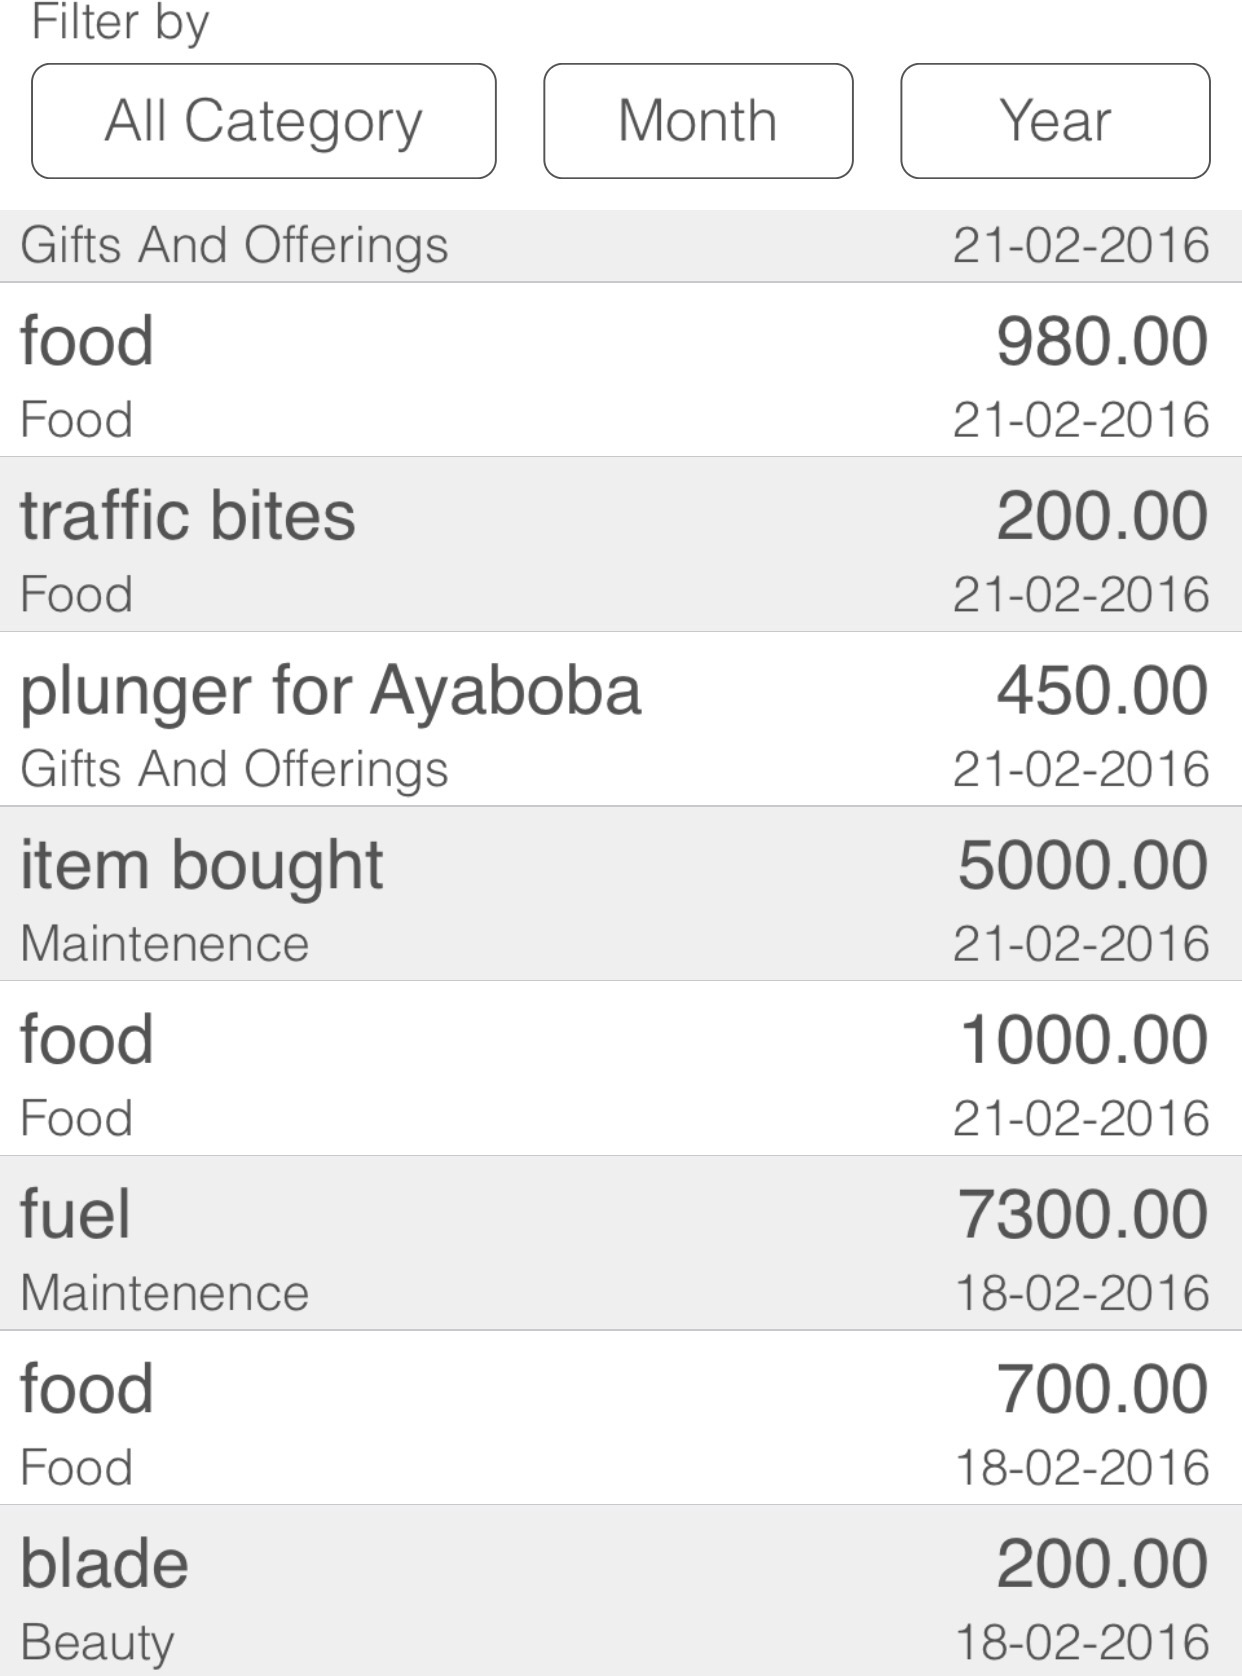Open the food expense of 700.00
The height and width of the screenshot is (1676, 1242).
(620, 1417)
